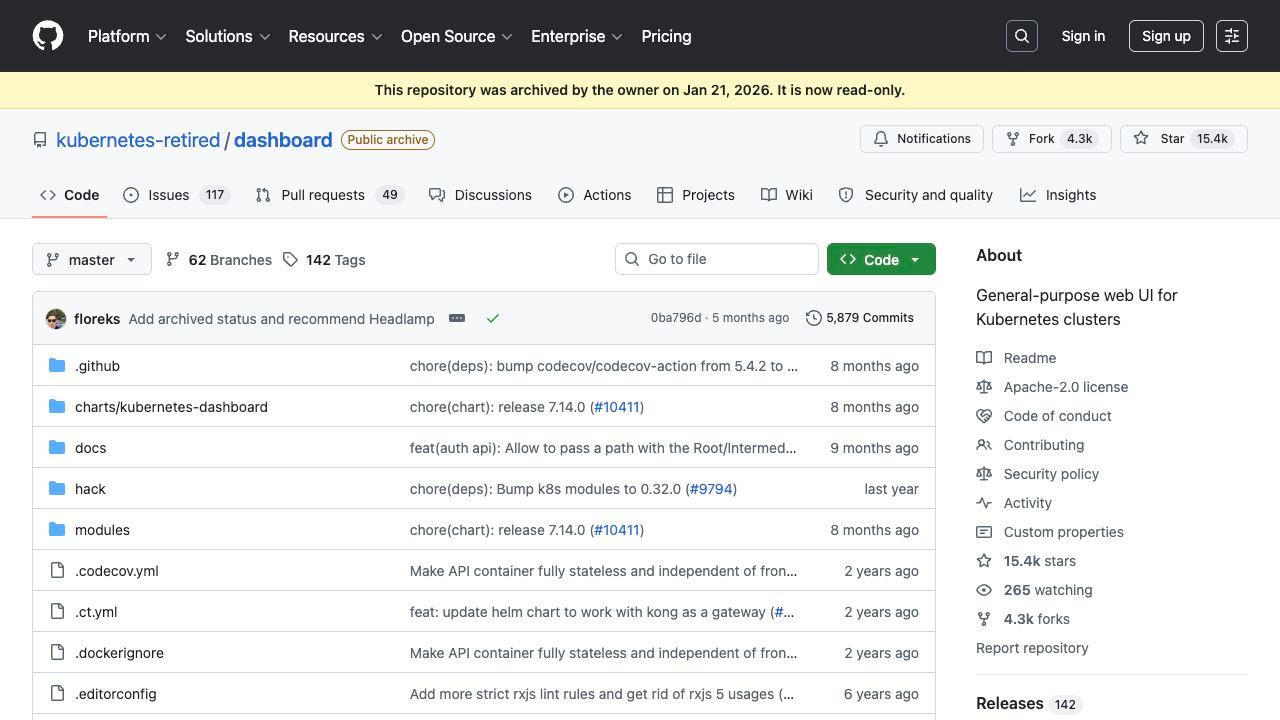Open the Actions tab
The image size is (1280, 720).
click(x=594, y=195)
